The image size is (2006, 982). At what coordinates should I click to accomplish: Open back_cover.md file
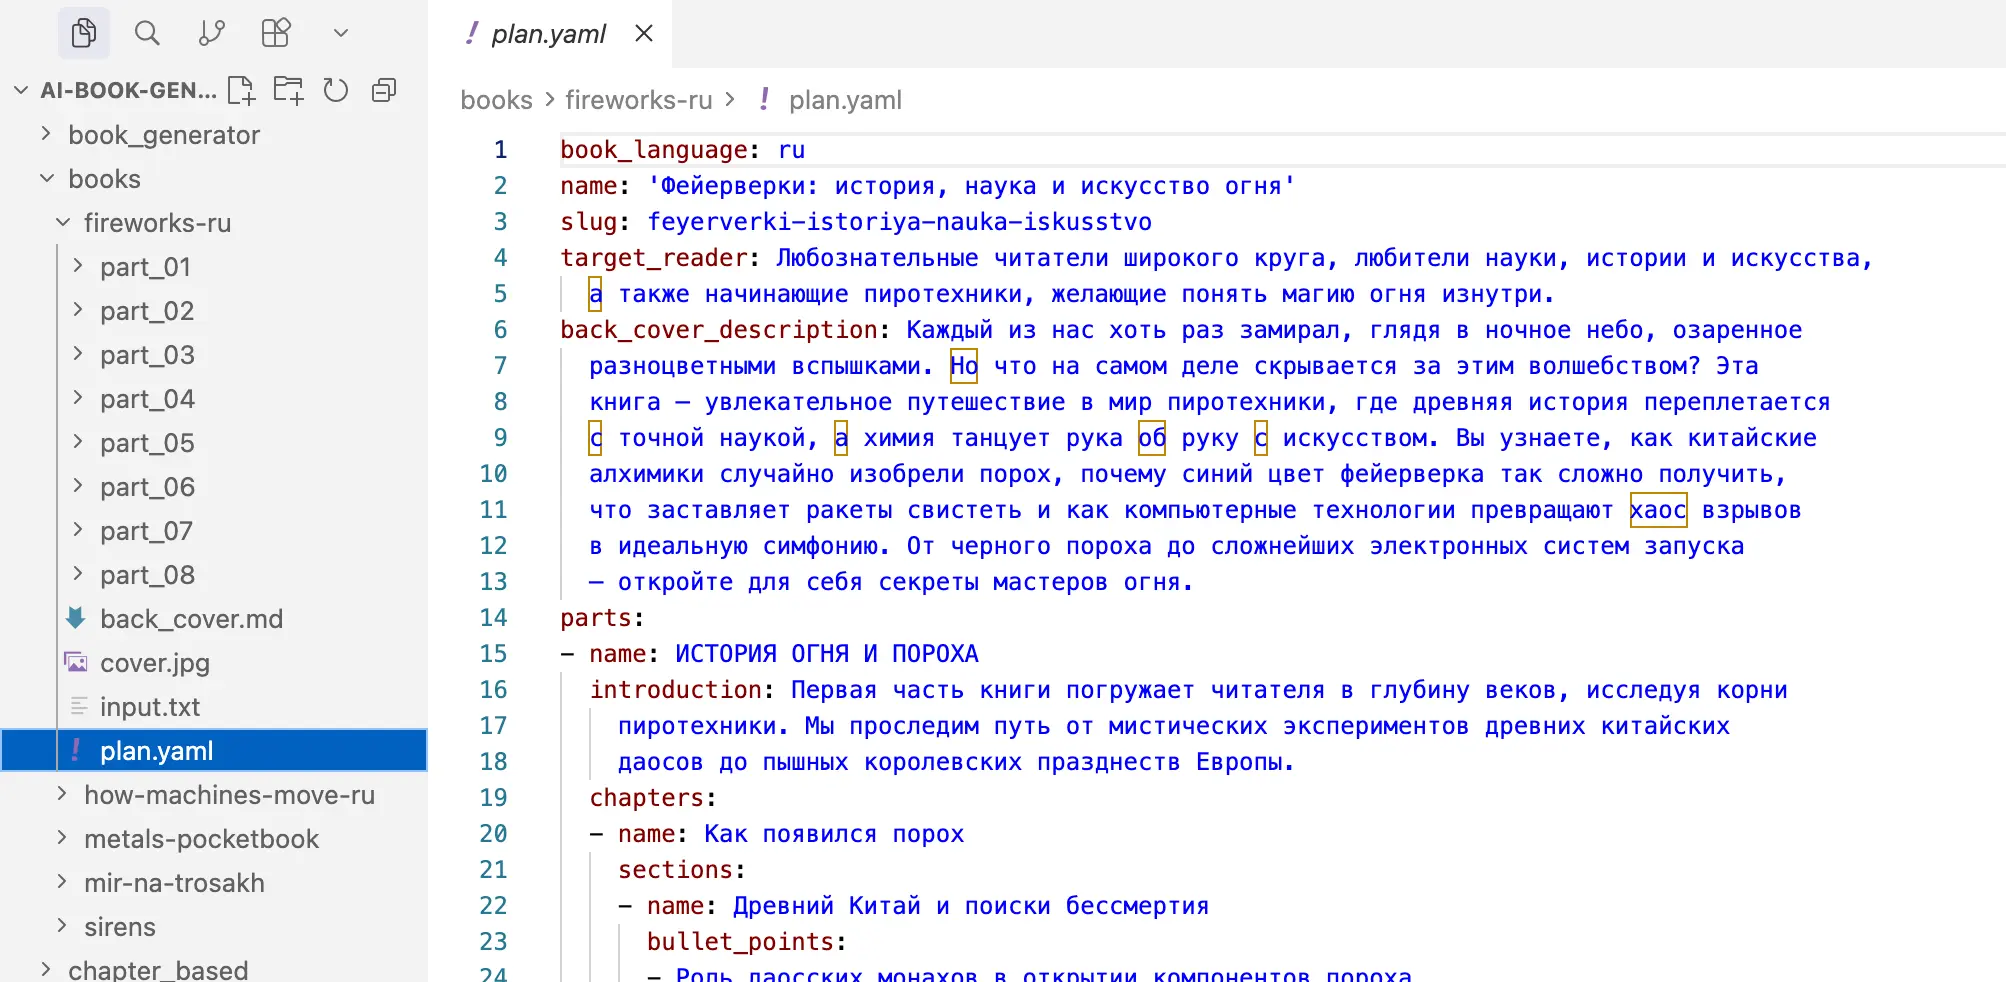tap(191, 619)
